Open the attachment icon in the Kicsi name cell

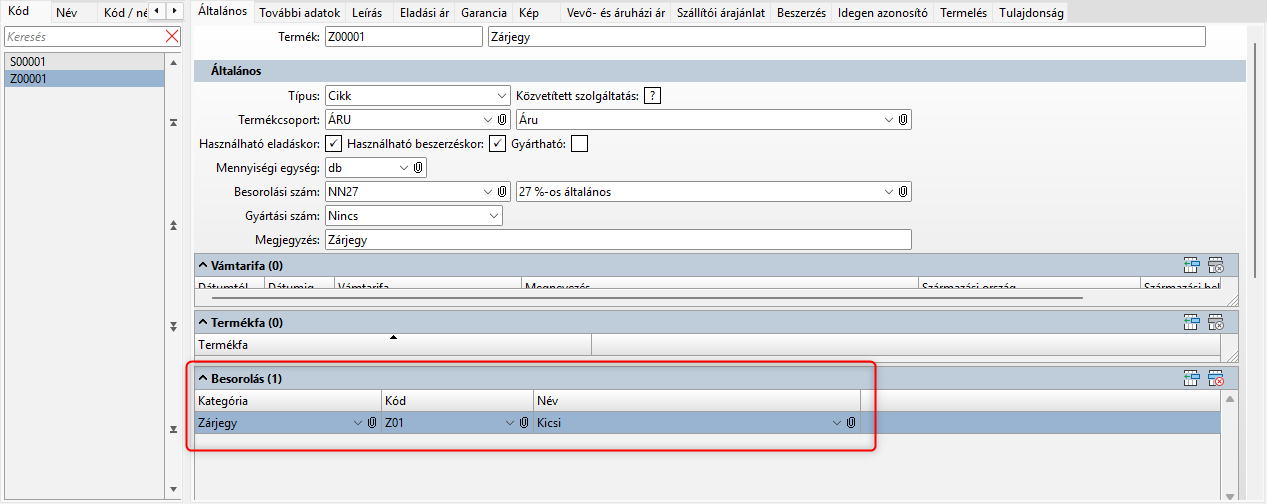point(851,423)
